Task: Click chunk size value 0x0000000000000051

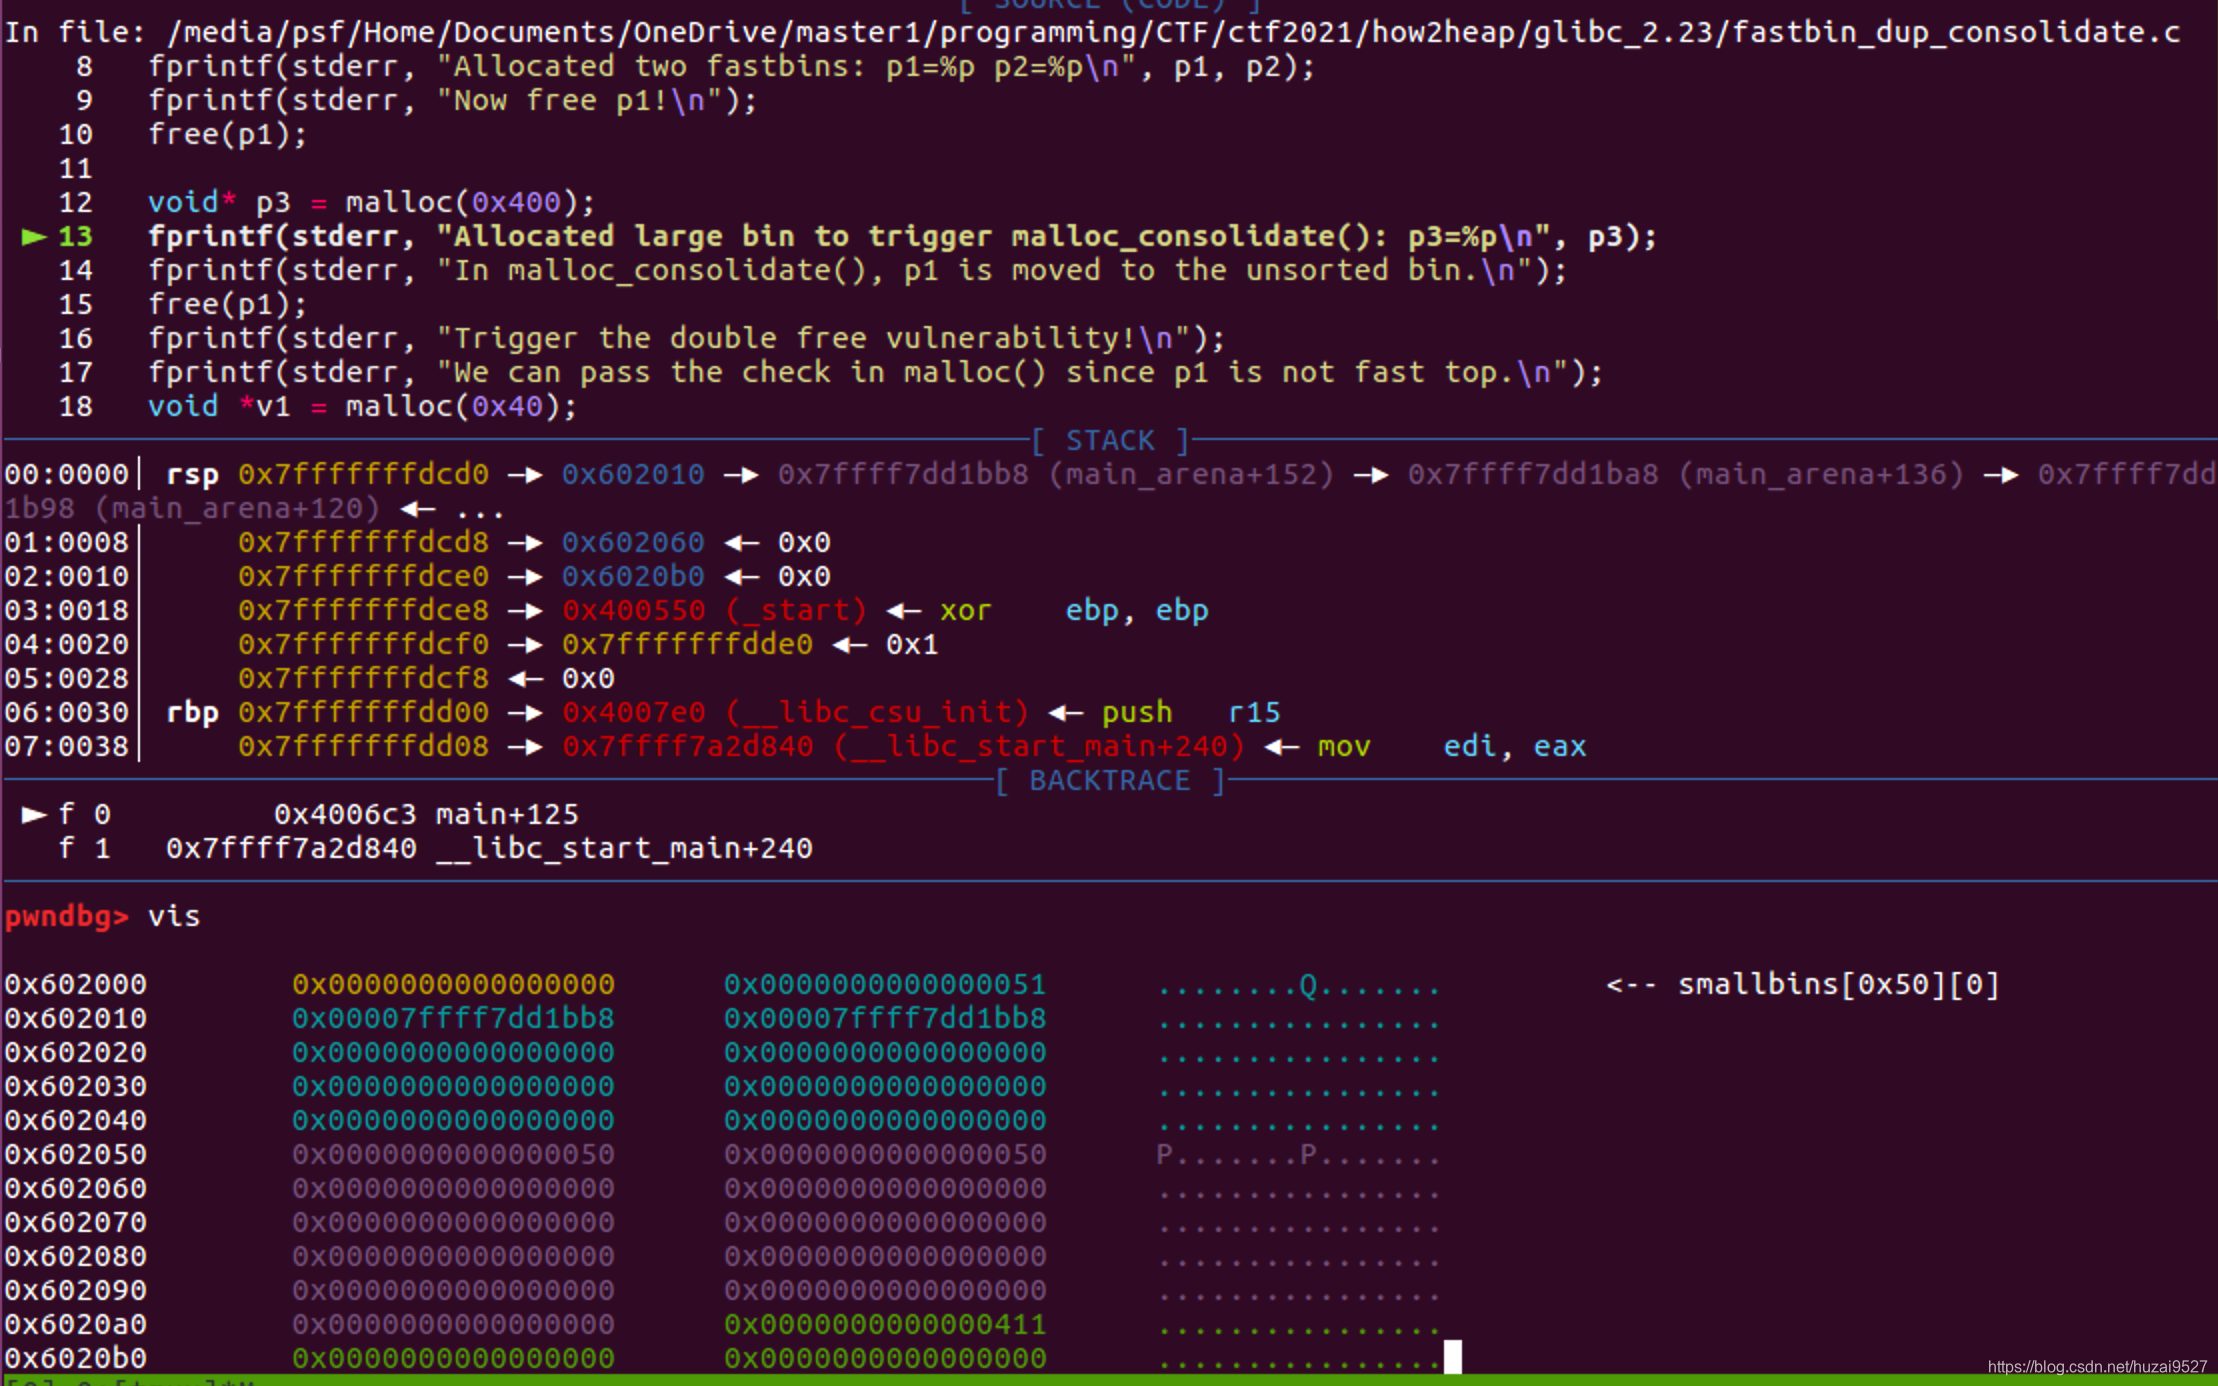Action: [885, 985]
